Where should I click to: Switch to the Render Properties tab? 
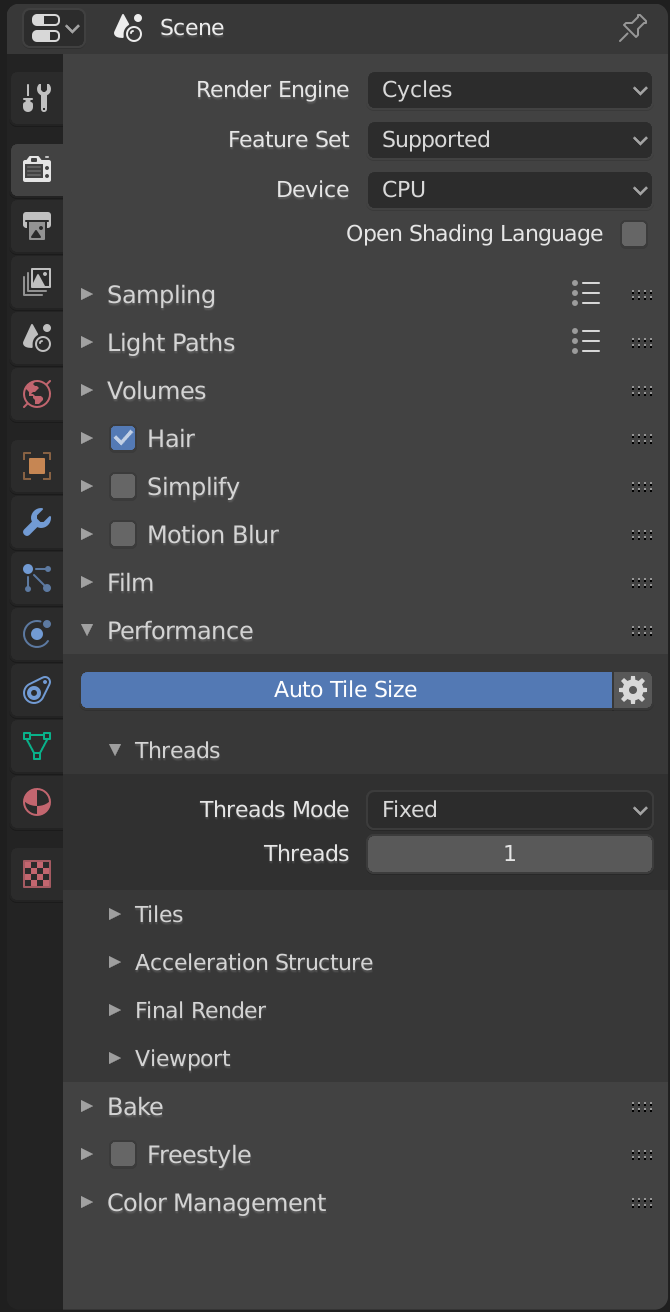pyautogui.click(x=35, y=169)
